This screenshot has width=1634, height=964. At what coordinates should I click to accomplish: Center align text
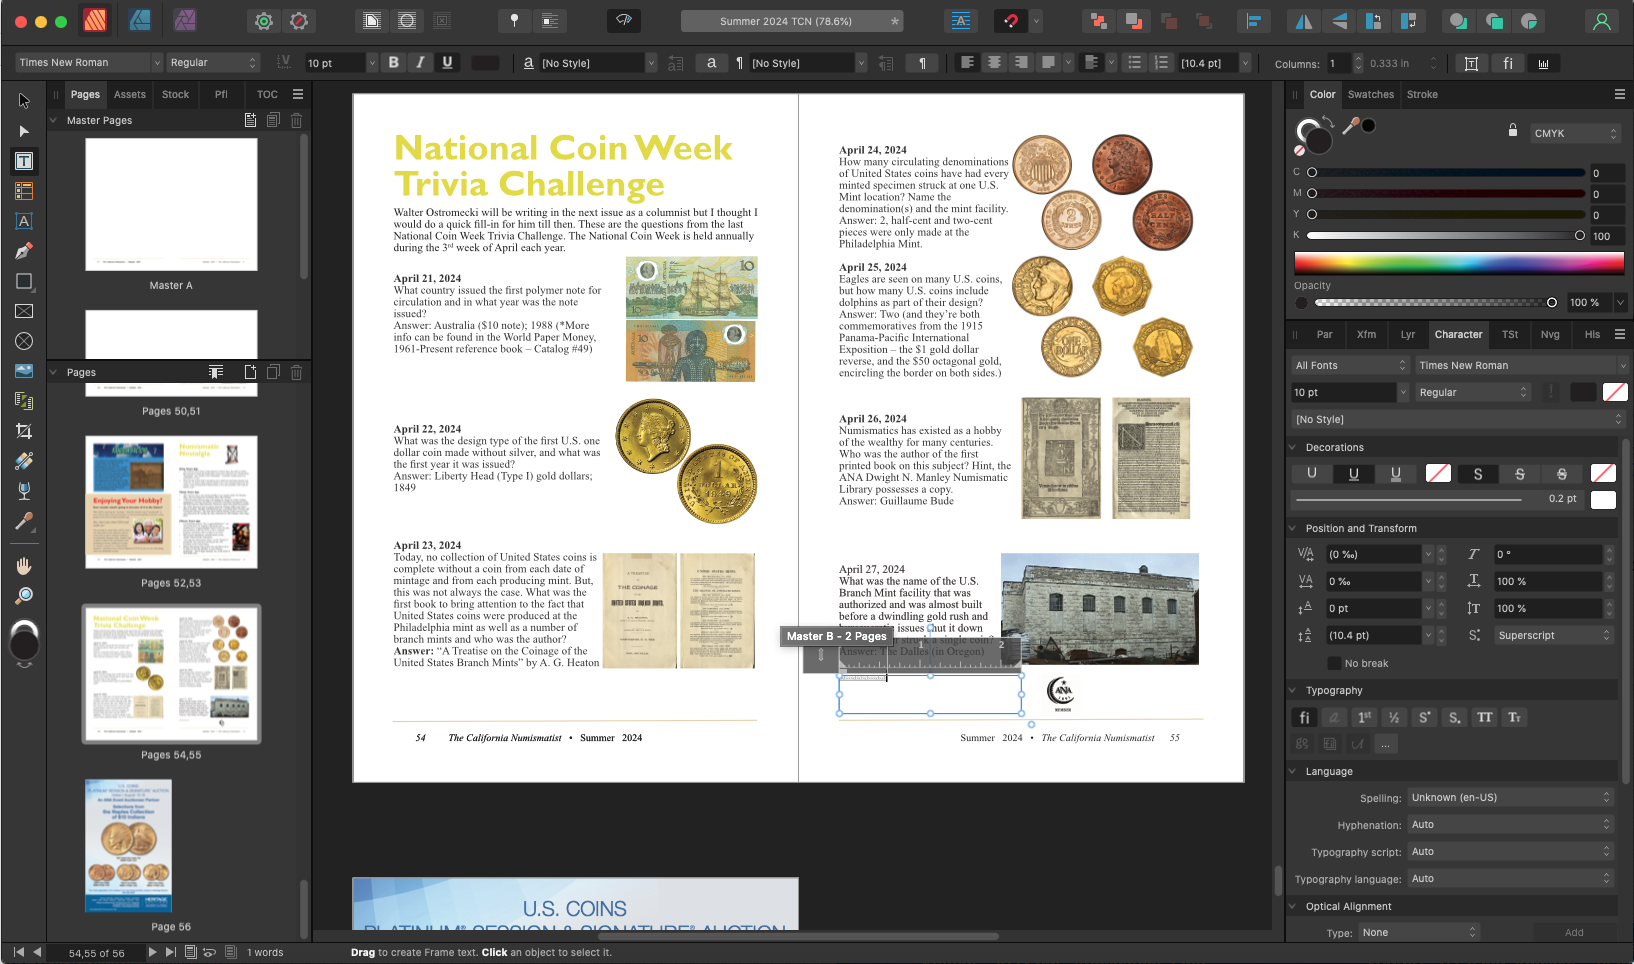(x=994, y=62)
